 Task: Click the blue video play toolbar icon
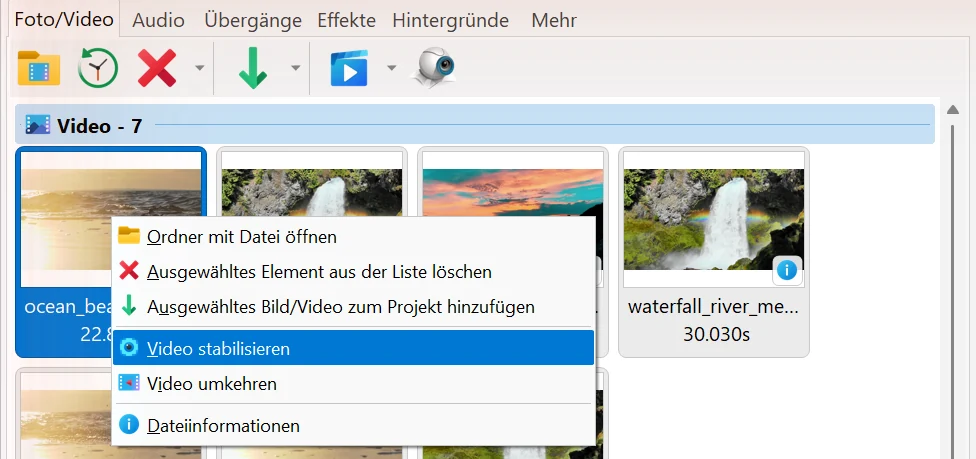tap(349, 67)
